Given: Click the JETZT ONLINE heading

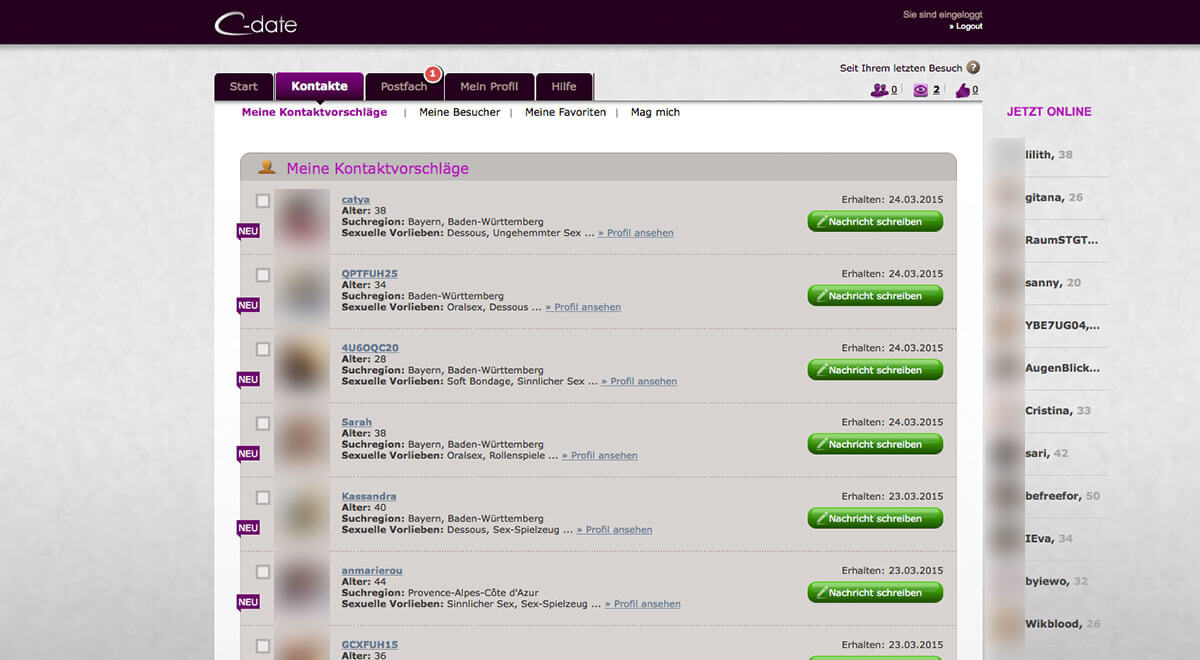Looking at the screenshot, I should pyautogui.click(x=1049, y=112).
